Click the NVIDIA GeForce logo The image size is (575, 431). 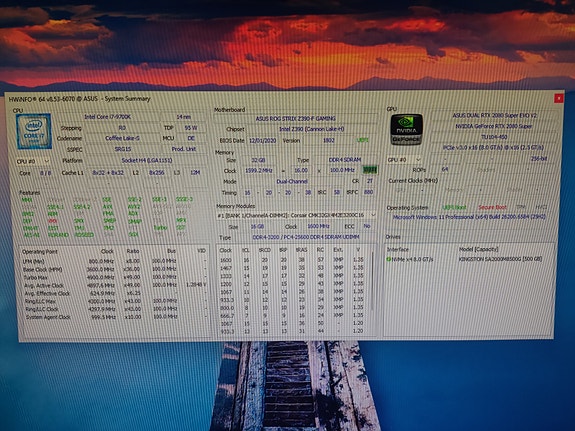pos(406,129)
